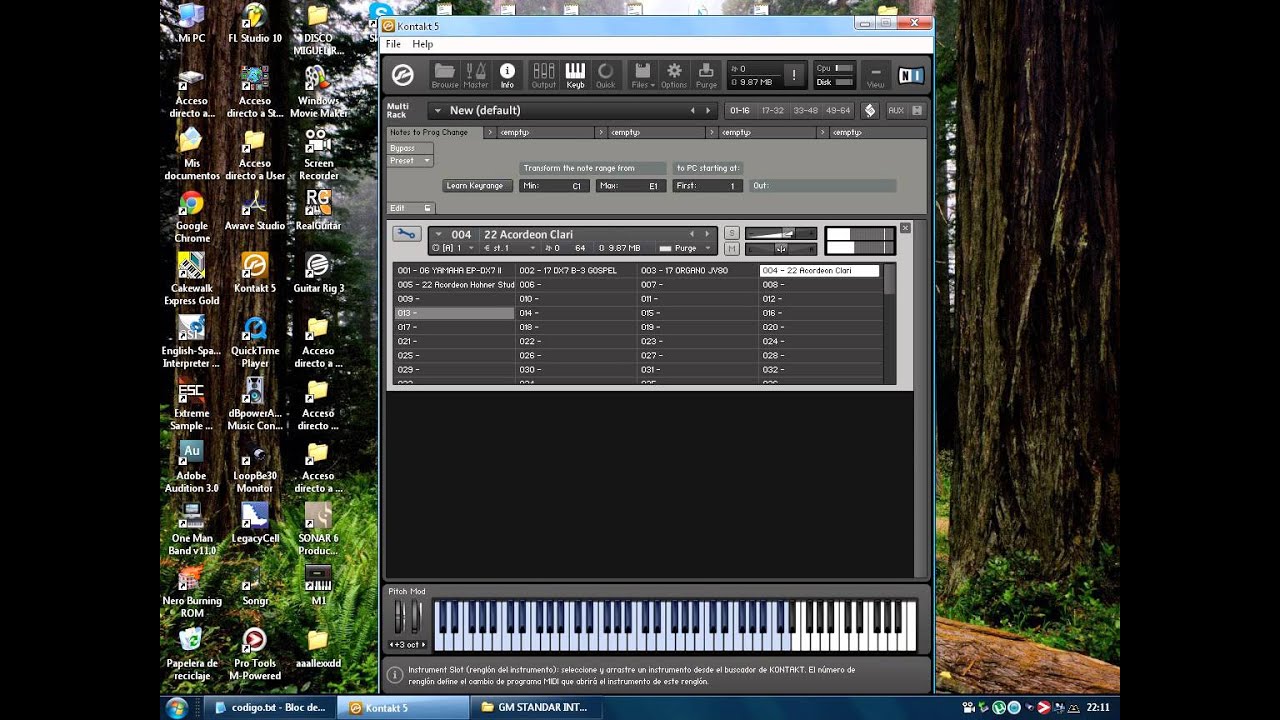This screenshot has height=720, width=1280.
Task: Click the Windows Start button
Action: [177, 707]
